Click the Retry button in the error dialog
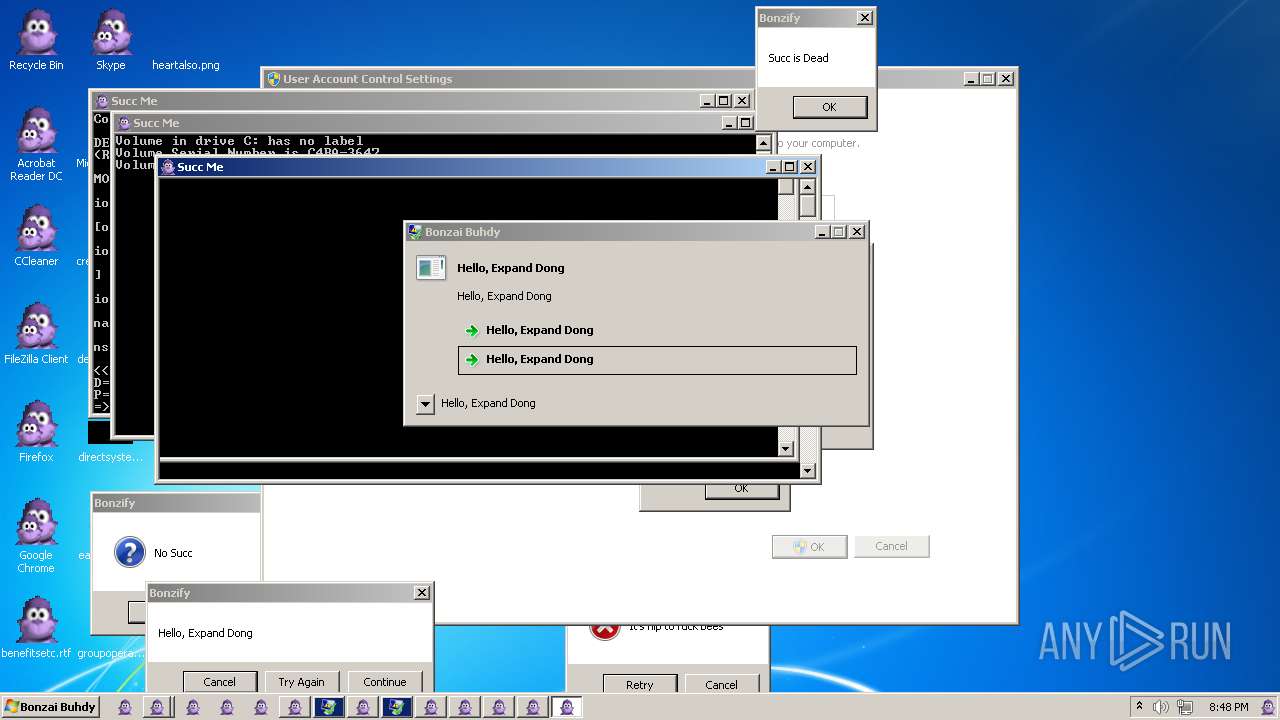This screenshot has width=1280, height=720. [640, 684]
